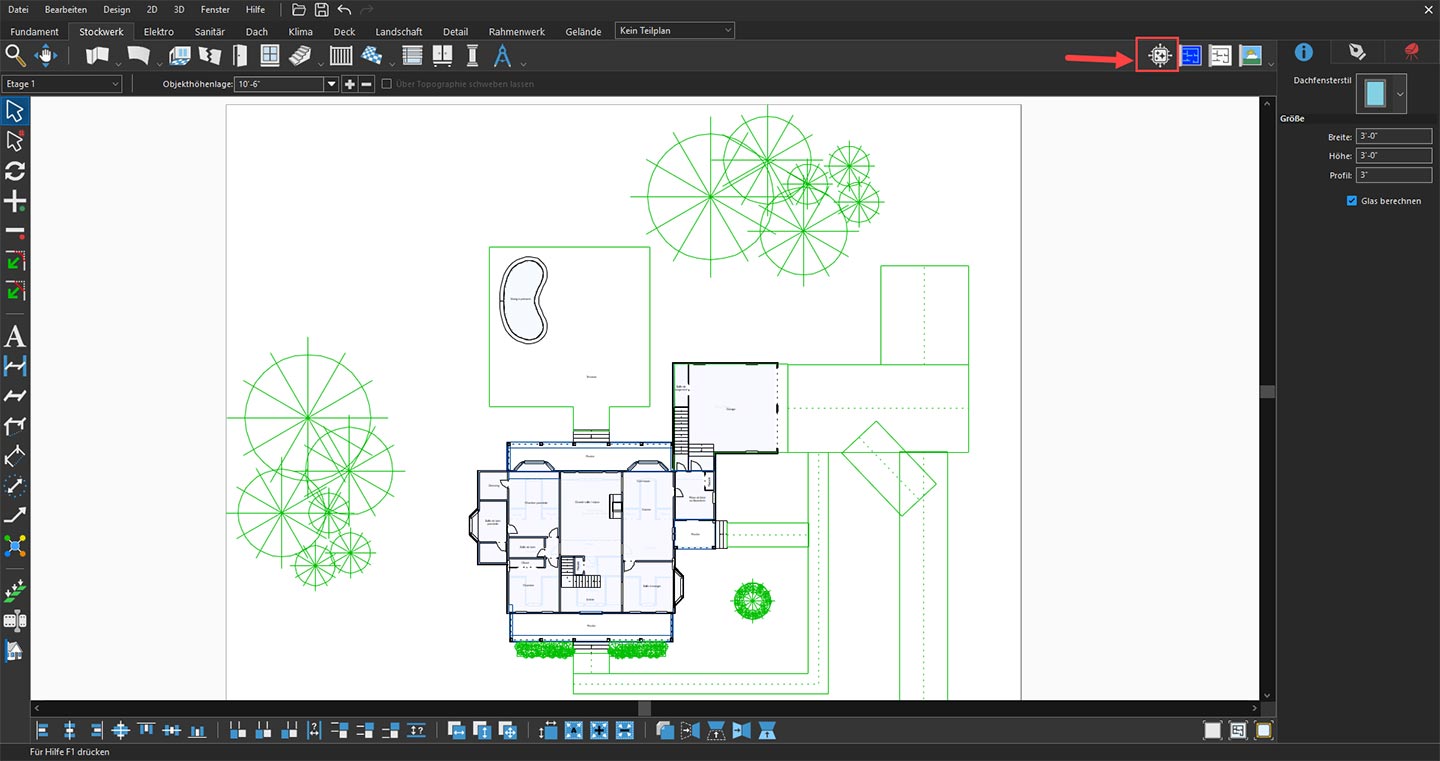Open the Design menu
Screen dimensions: 1440x761
coord(116,9)
